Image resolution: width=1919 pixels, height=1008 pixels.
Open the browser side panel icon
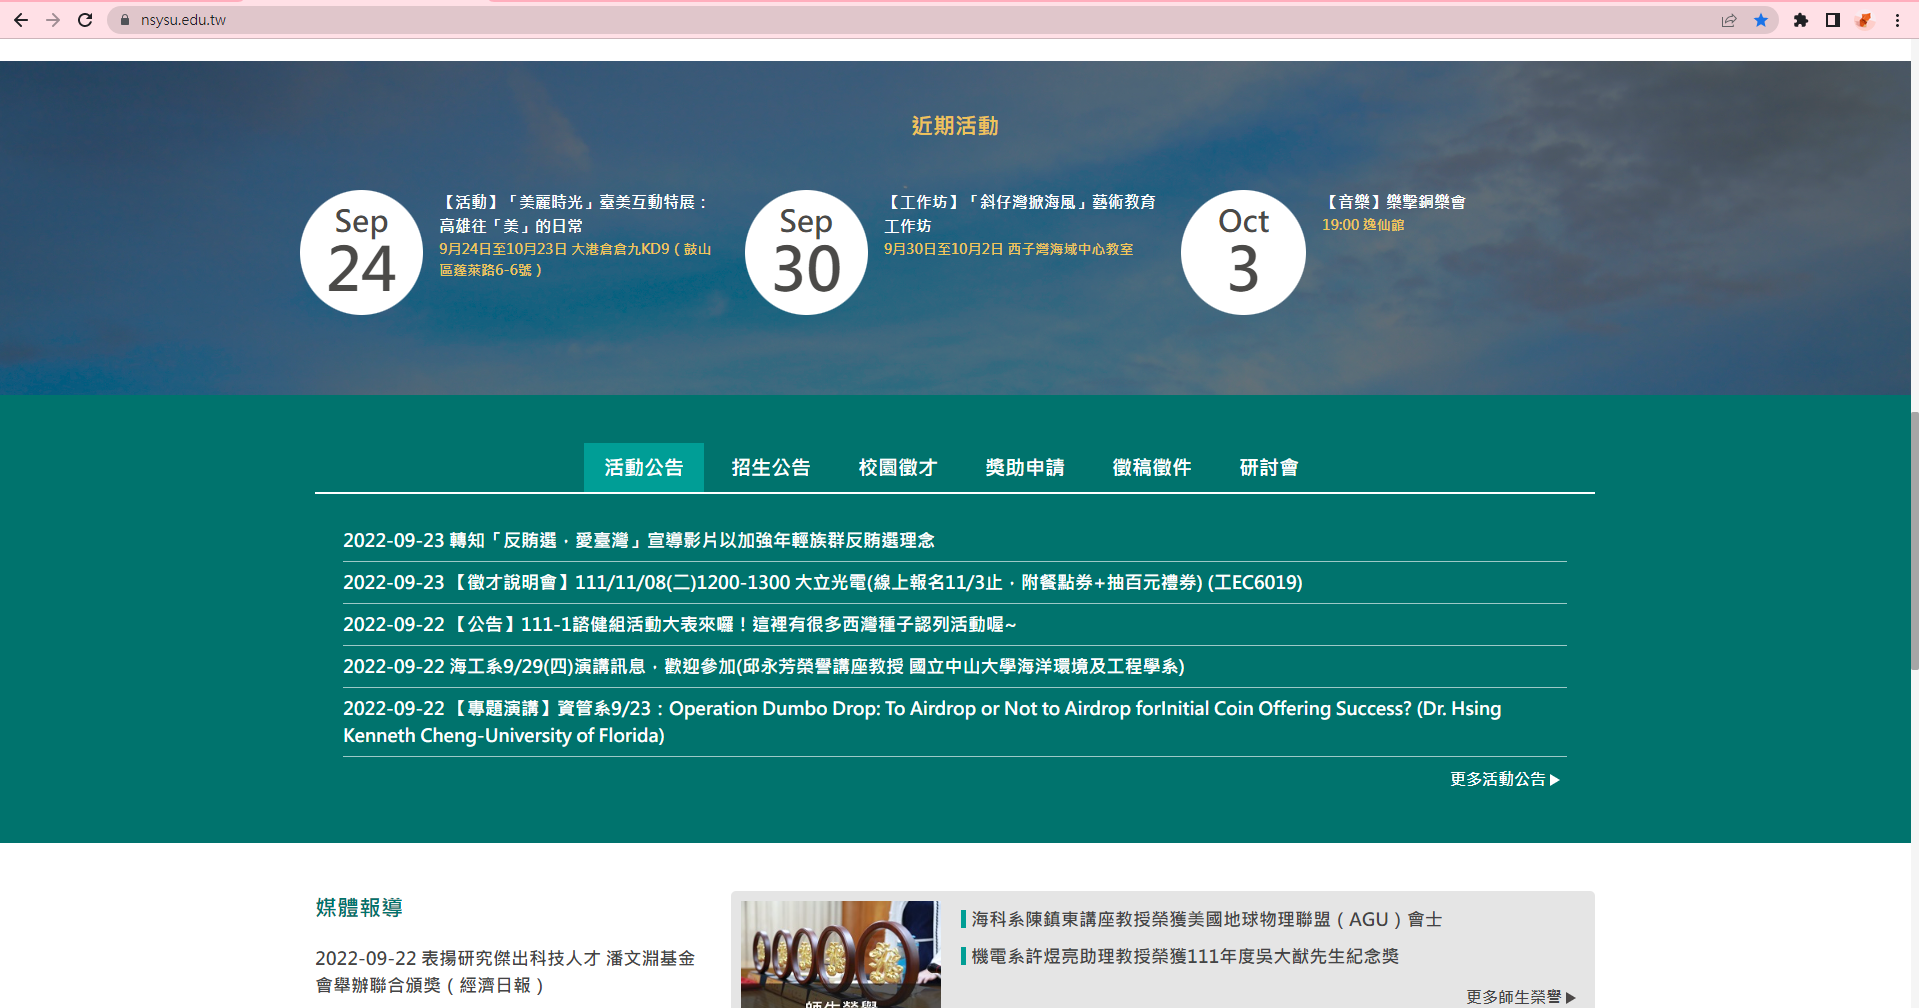1833,20
